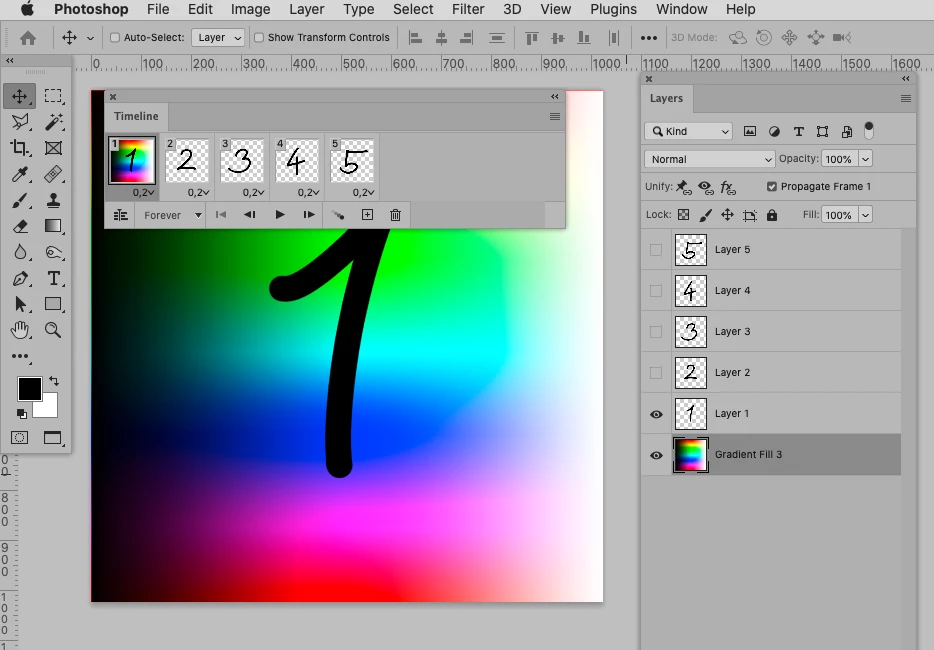Lock all on layer with padlock

[x=772, y=215]
